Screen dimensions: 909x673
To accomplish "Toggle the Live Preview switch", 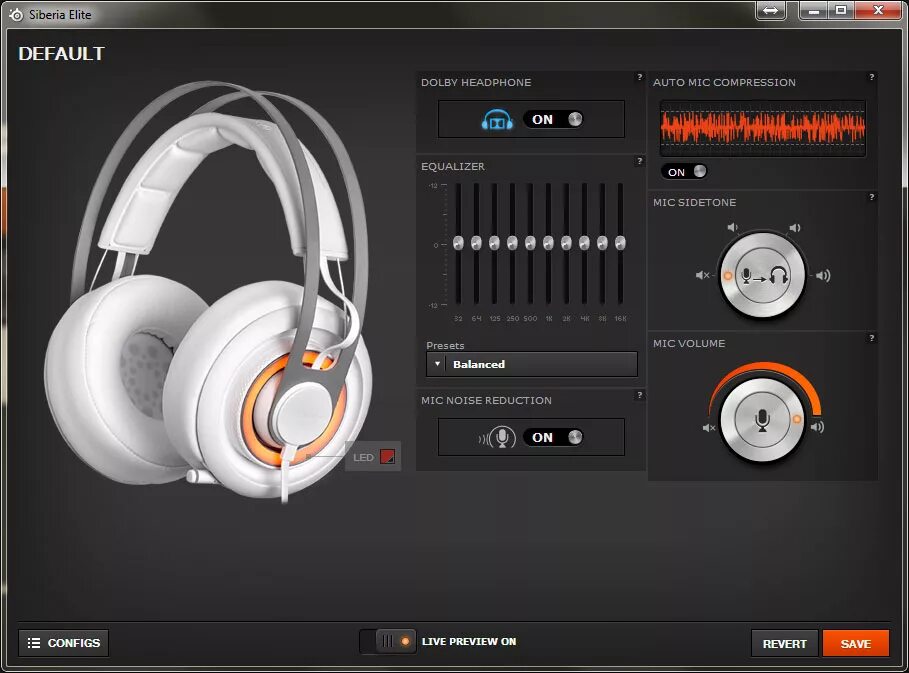I will (387, 642).
